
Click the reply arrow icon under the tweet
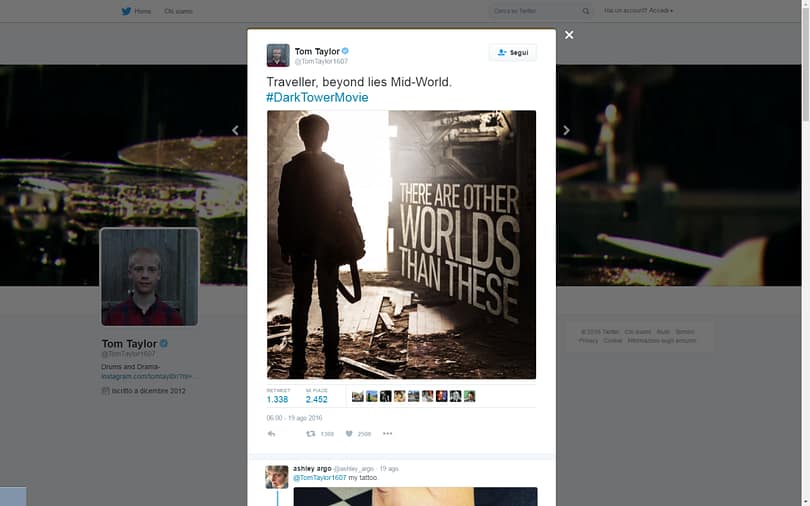tap(272, 434)
